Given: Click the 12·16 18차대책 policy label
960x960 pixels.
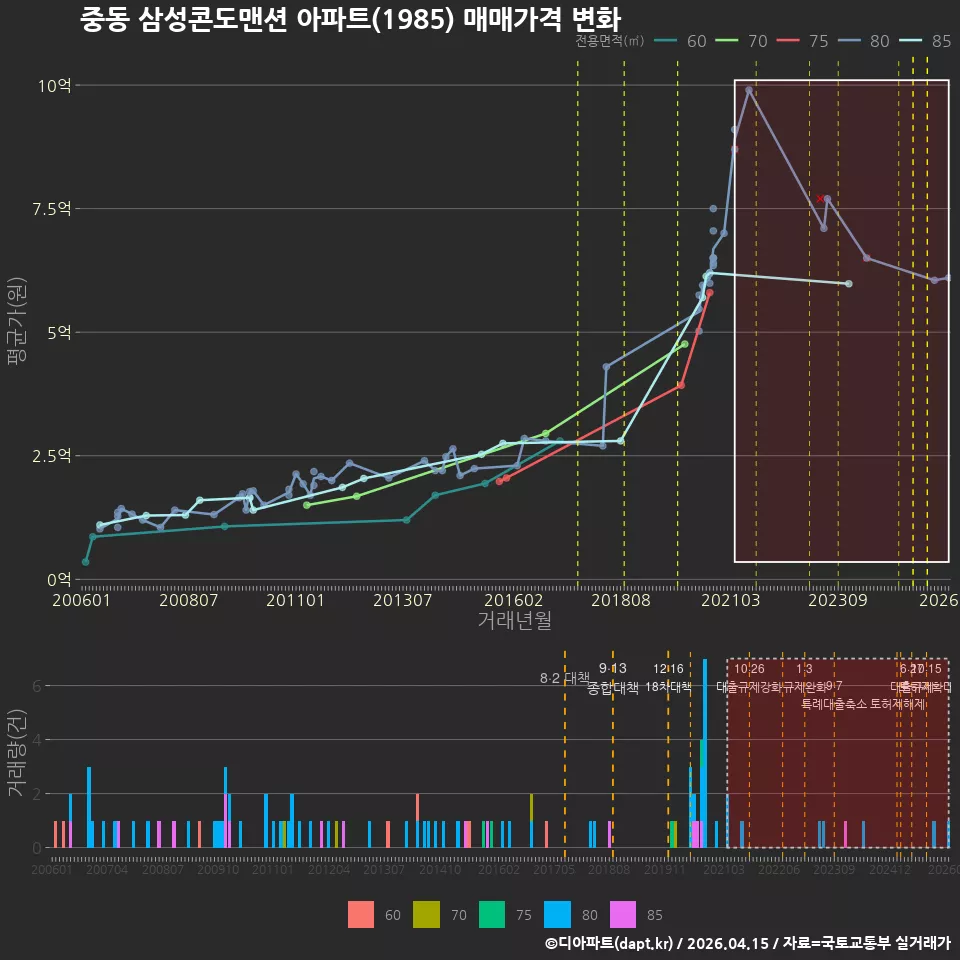Looking at the screenshot, I should (668, 678).
